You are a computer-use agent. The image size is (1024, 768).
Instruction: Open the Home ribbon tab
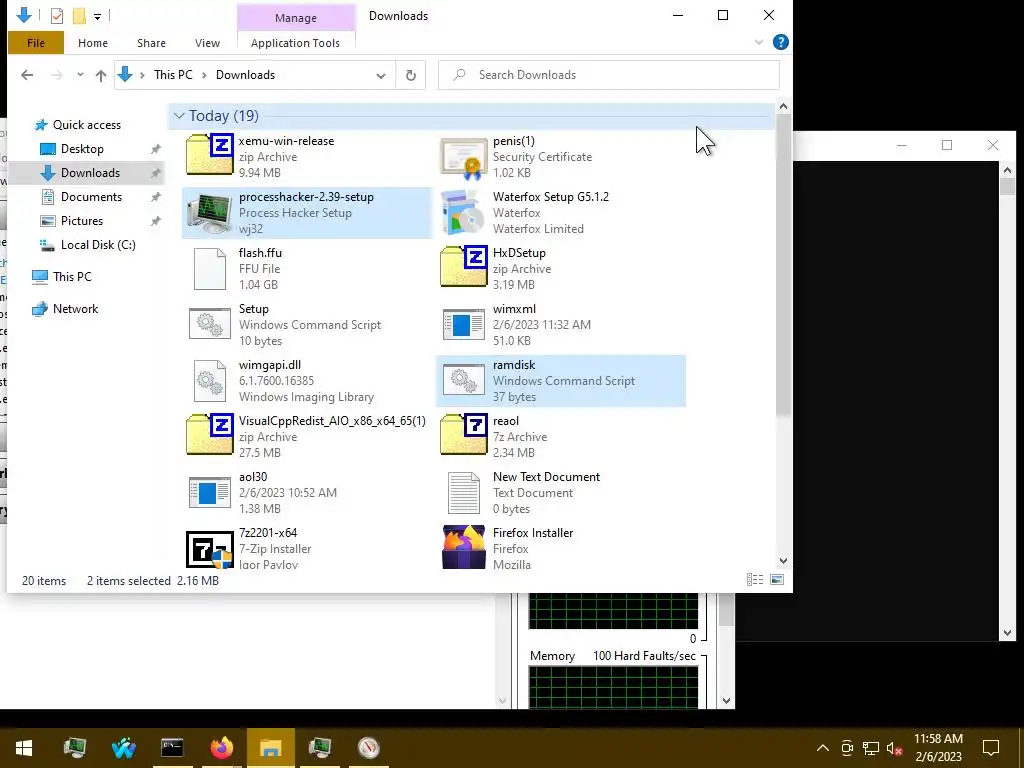pos(93,43)
